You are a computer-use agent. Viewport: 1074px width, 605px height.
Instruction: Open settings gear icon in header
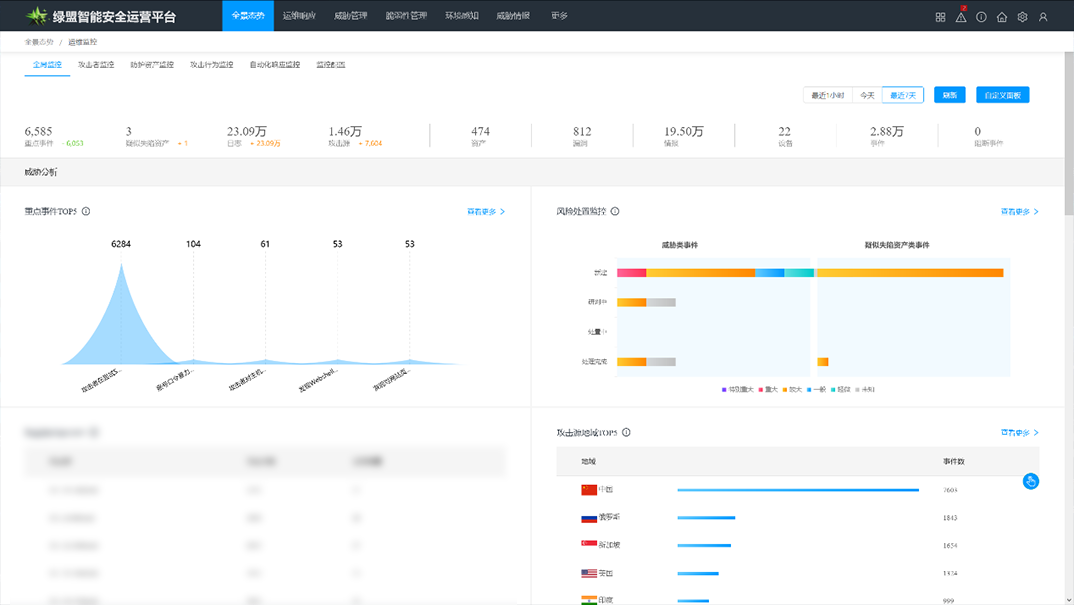pyautogui.click(x=1022, y=17)
